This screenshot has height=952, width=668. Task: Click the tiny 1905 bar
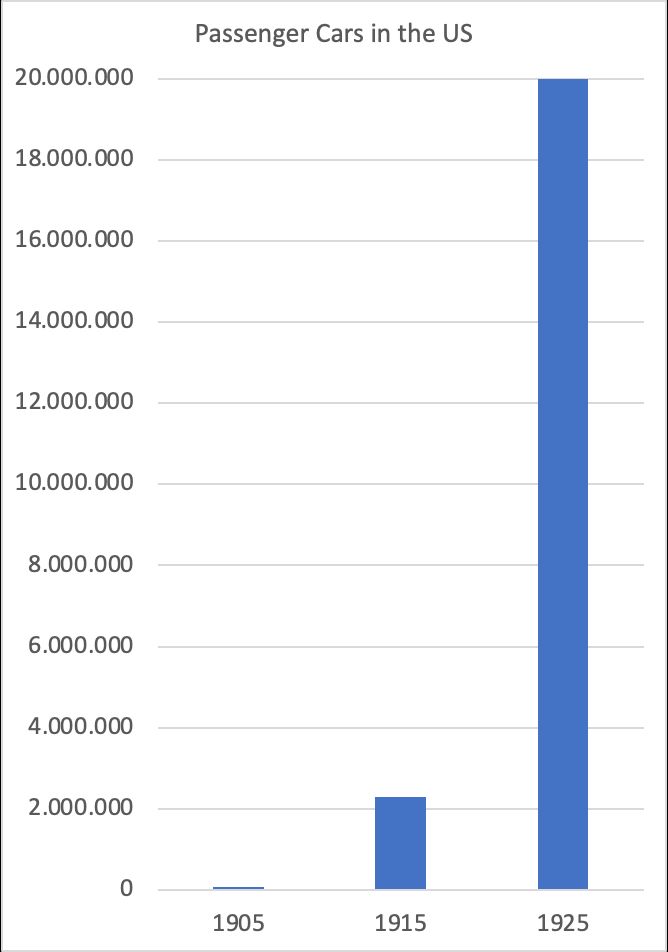point(238,887)
